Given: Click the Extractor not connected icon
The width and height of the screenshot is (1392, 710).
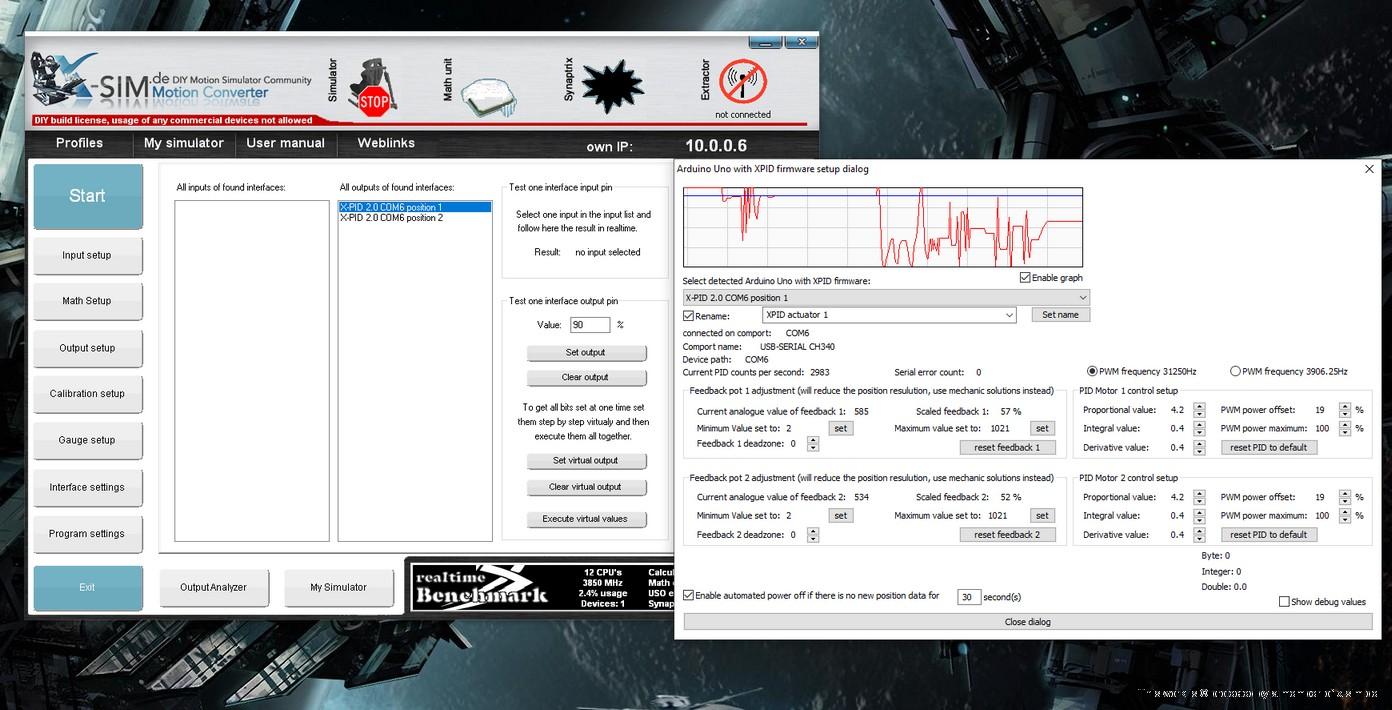Looking at the screenshot, I should pos(742,83).
